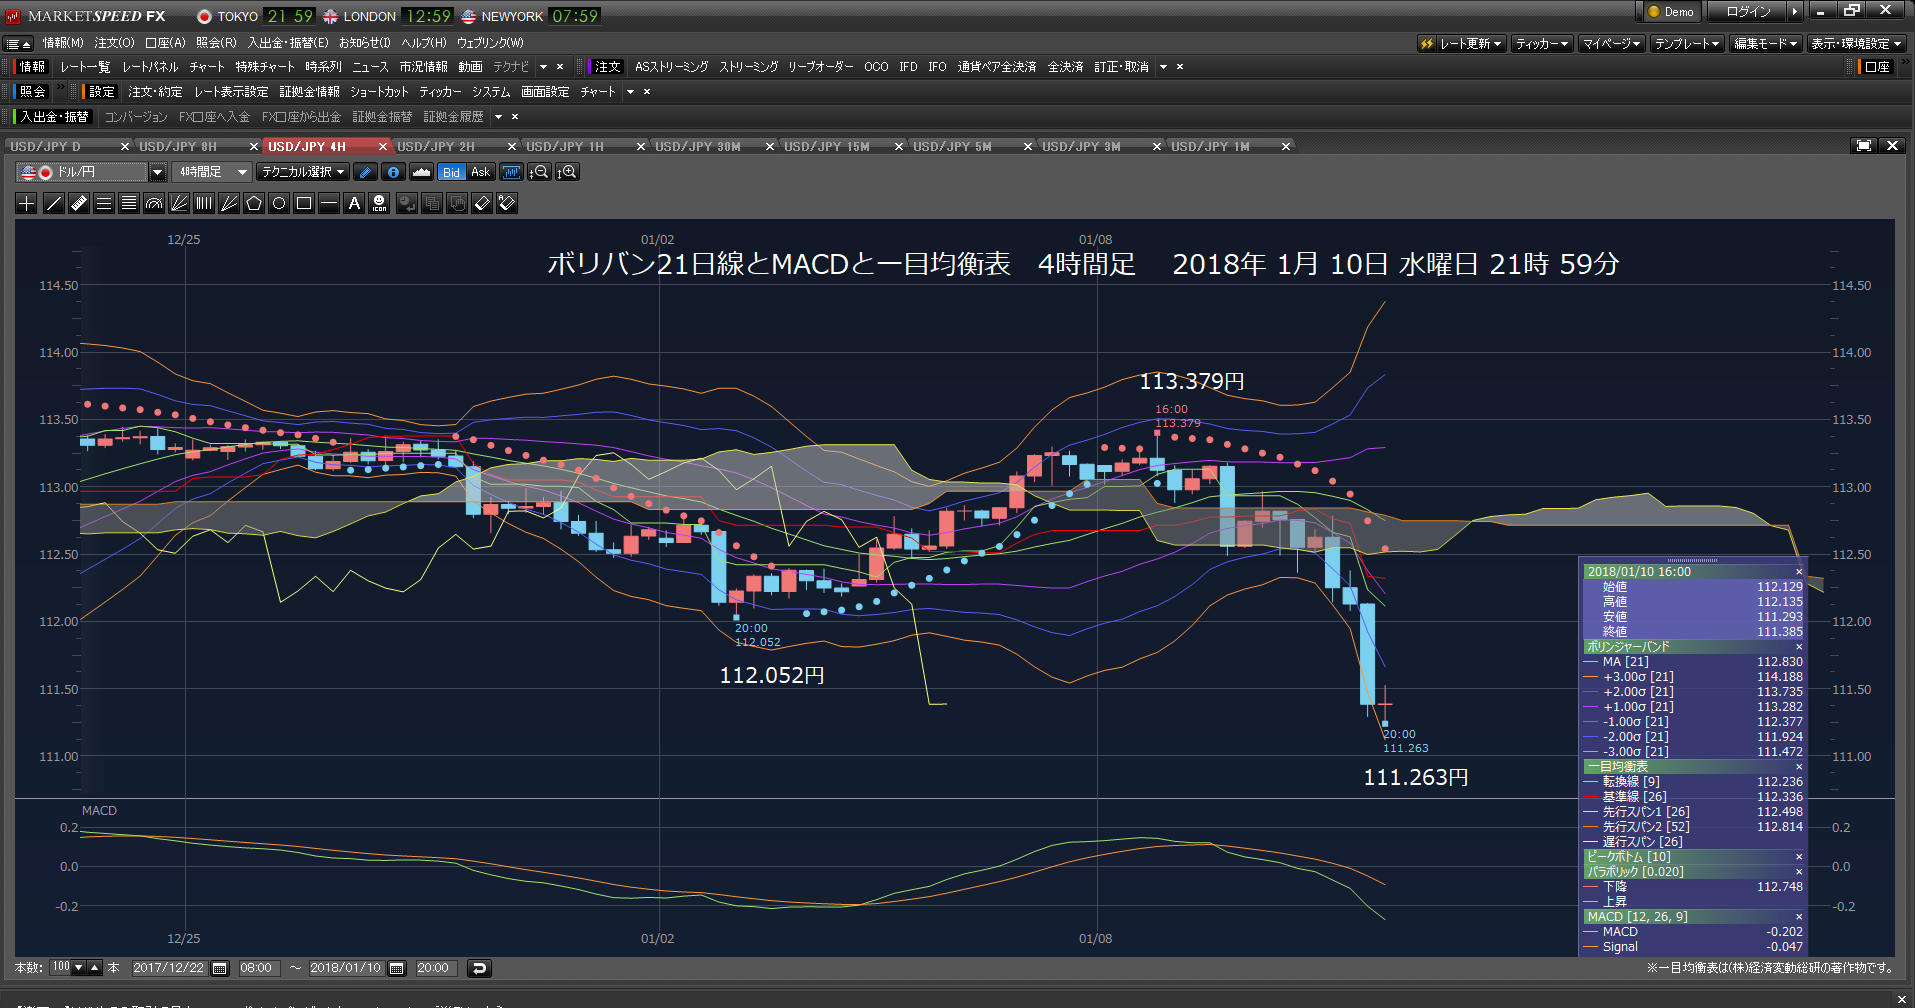Select the crosshair cursor drawing tool
This screenshot has height=1008, width=1915.
point(27,203)
